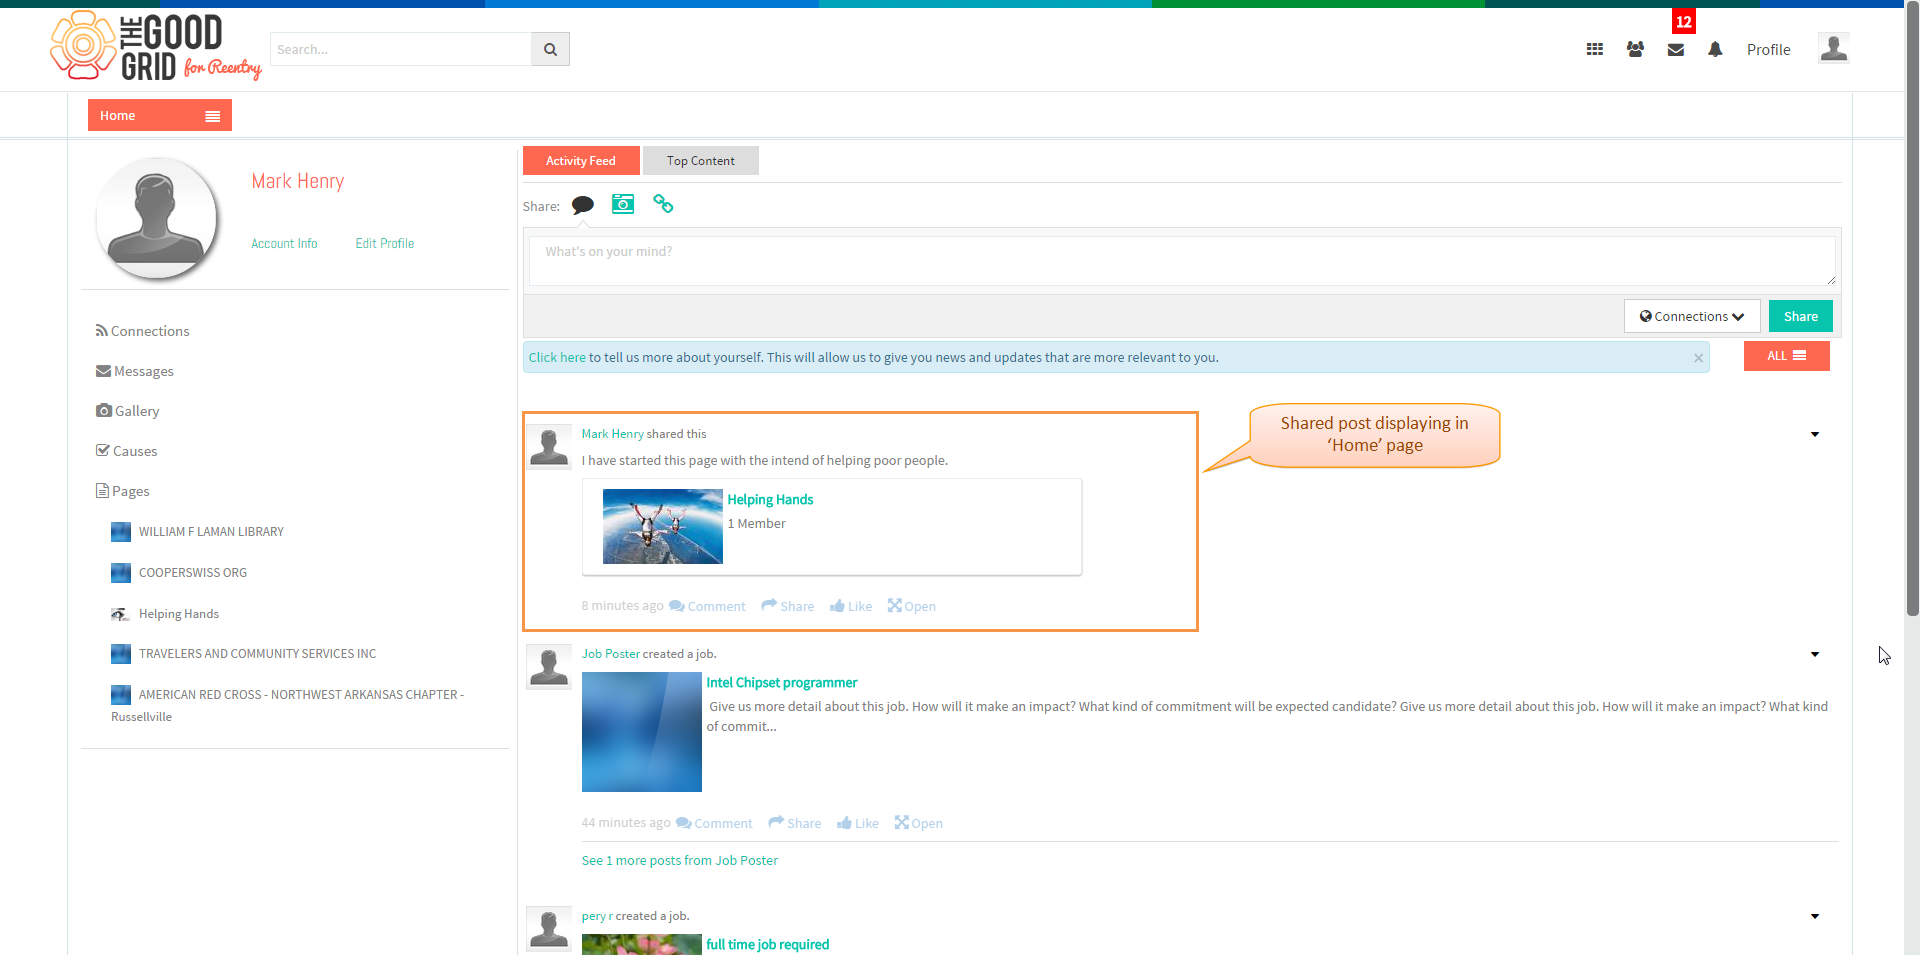Open the ALL feed filter dropdown
Screen dimensions: 1920x955
[1786, 356]
